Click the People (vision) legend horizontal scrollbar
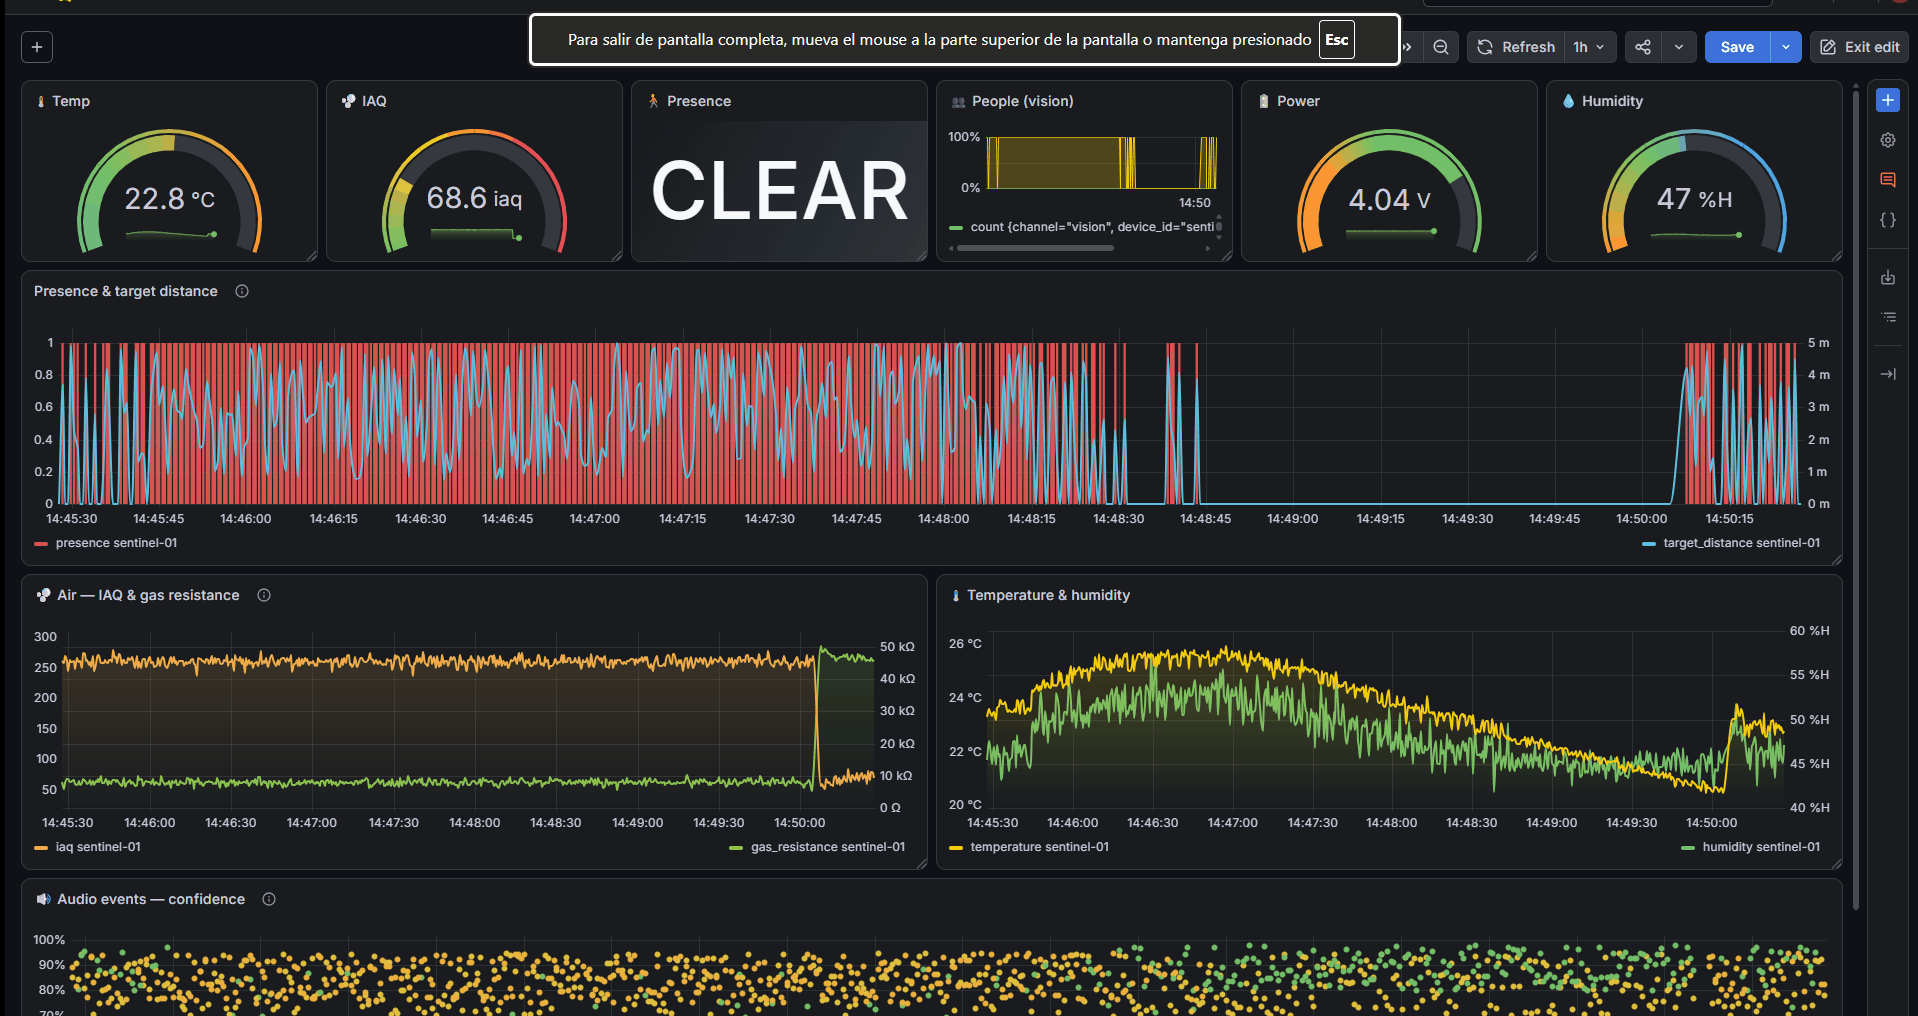The width and height of the screenshot is (1918, 1016). click(1035, 248)
